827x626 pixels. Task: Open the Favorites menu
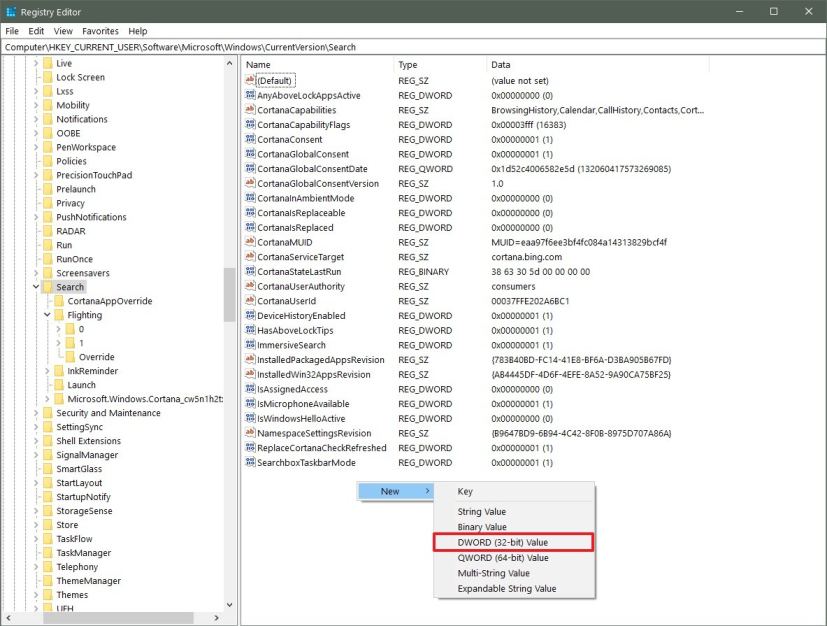(100, 31)
